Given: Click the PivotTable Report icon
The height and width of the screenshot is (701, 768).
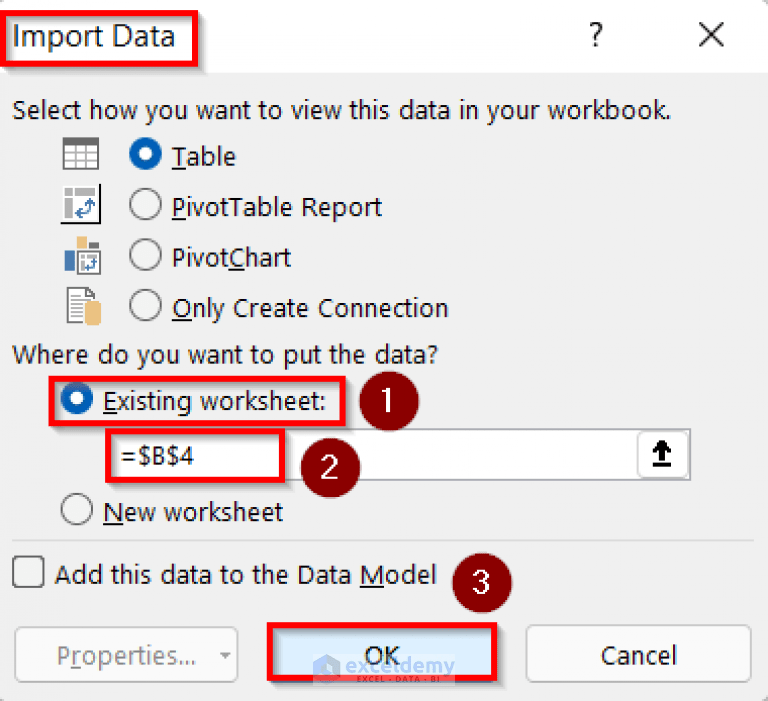Looking at the screenshot, I should tap(81, 204).
